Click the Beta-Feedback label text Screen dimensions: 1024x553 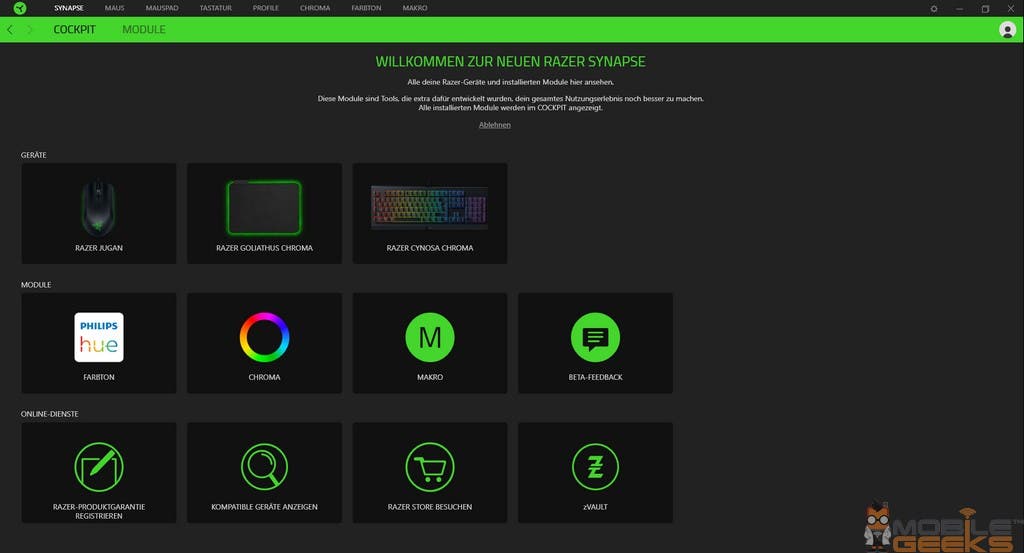pyautogui.click(x=596, y=377)
